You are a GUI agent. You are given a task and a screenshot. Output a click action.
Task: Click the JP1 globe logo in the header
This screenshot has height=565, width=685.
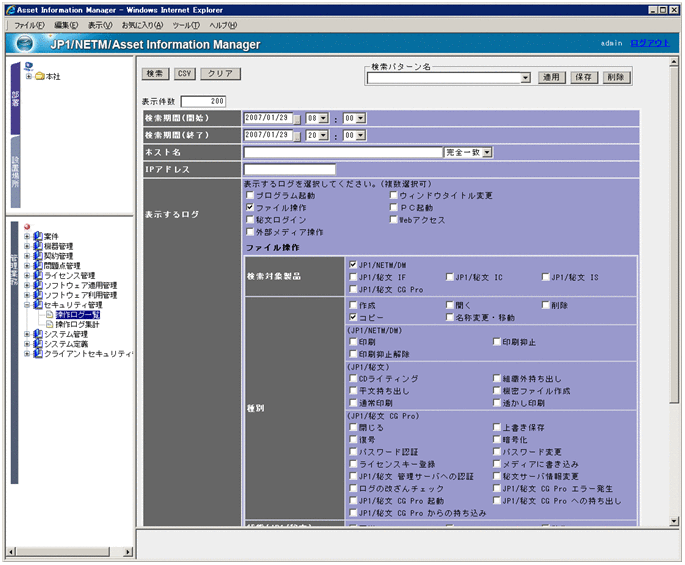tap(24, 44)
